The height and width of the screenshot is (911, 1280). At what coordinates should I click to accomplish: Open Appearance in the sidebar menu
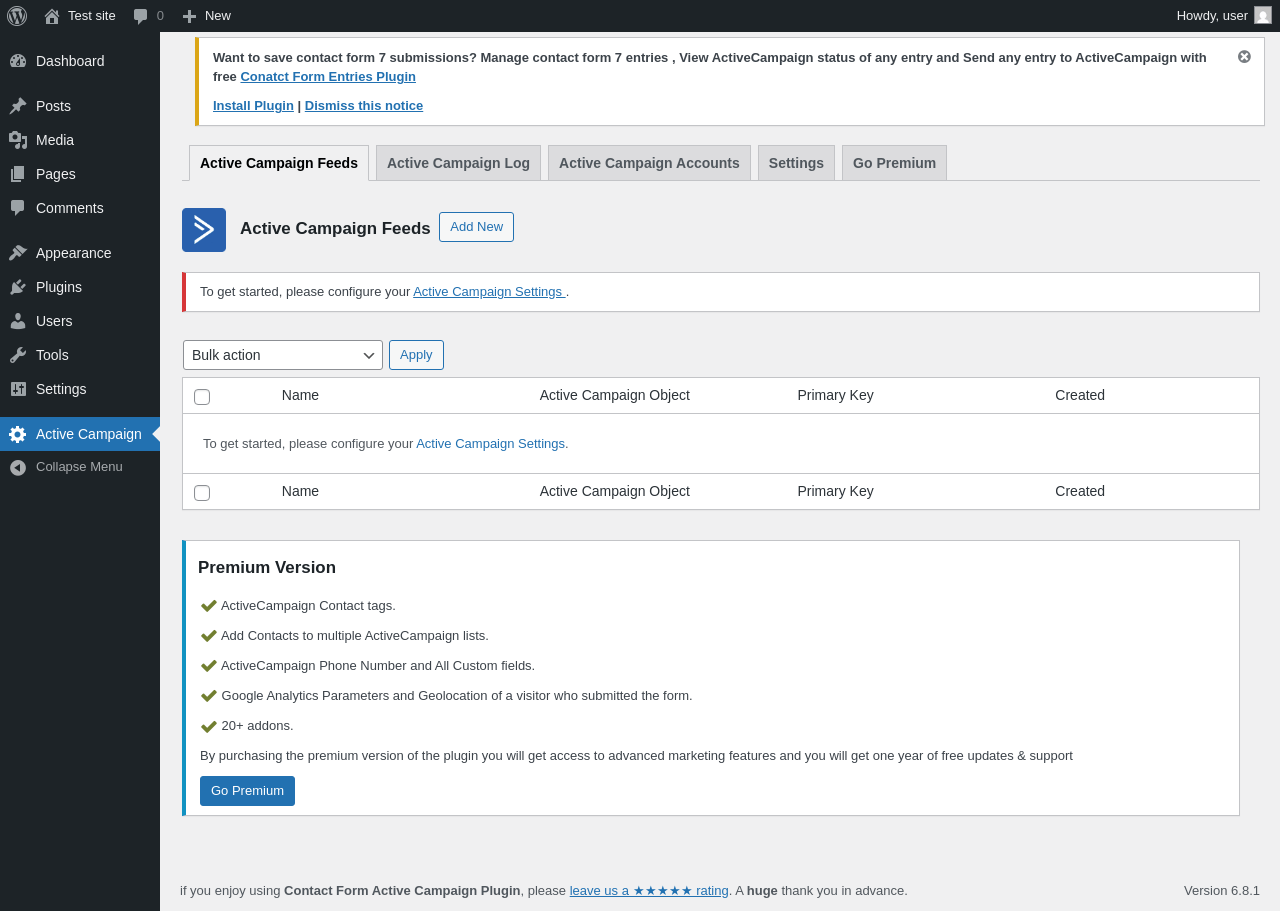tap(80, 253)
